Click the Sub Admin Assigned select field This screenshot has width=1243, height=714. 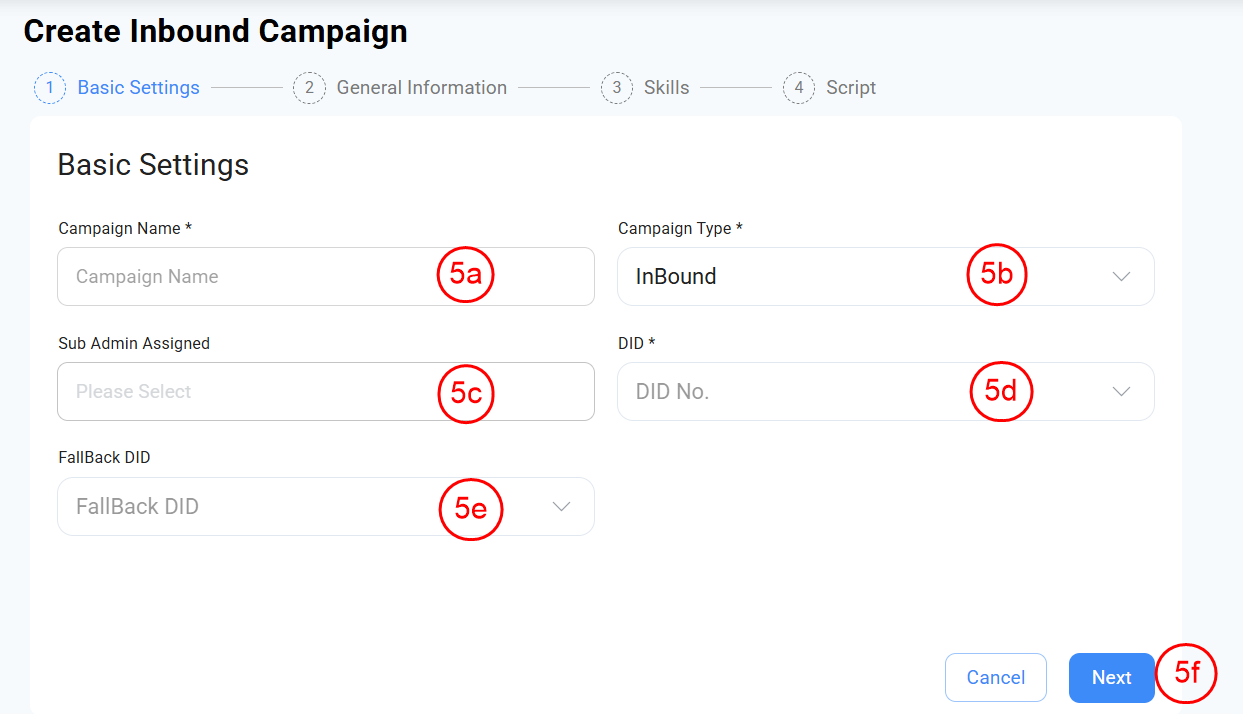tap(240, 392)
